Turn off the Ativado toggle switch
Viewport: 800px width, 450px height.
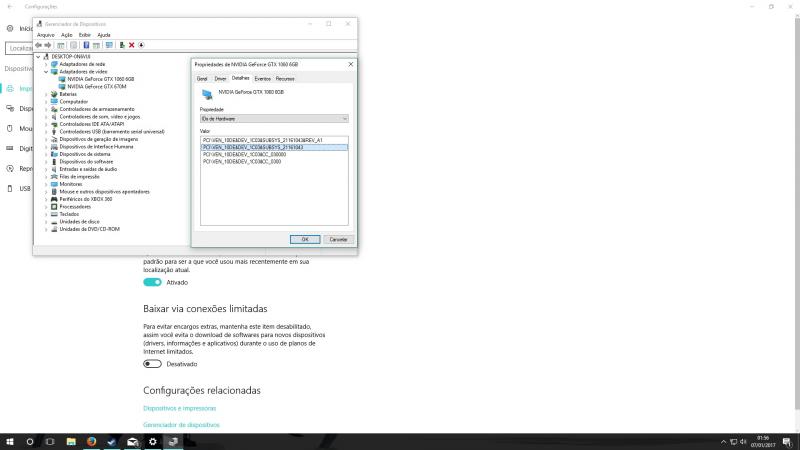(x=152, y=282)
